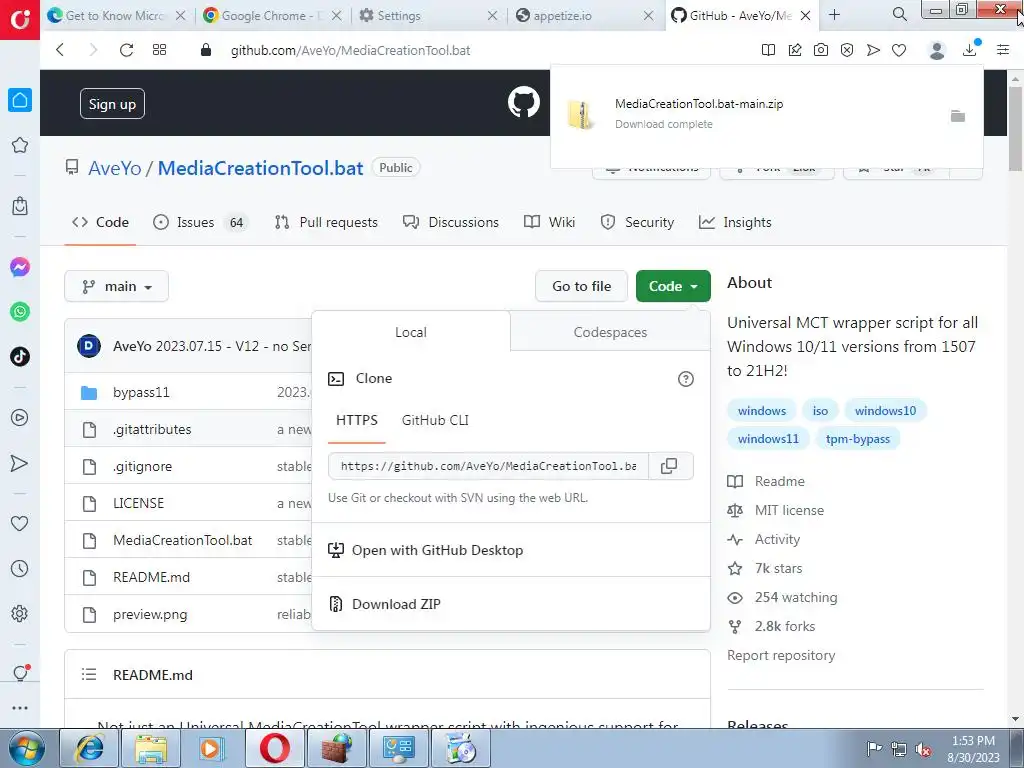Click the windows11 topic tag
The height and width of the screenshot is (768, 1024).
[x=768, y=439]
